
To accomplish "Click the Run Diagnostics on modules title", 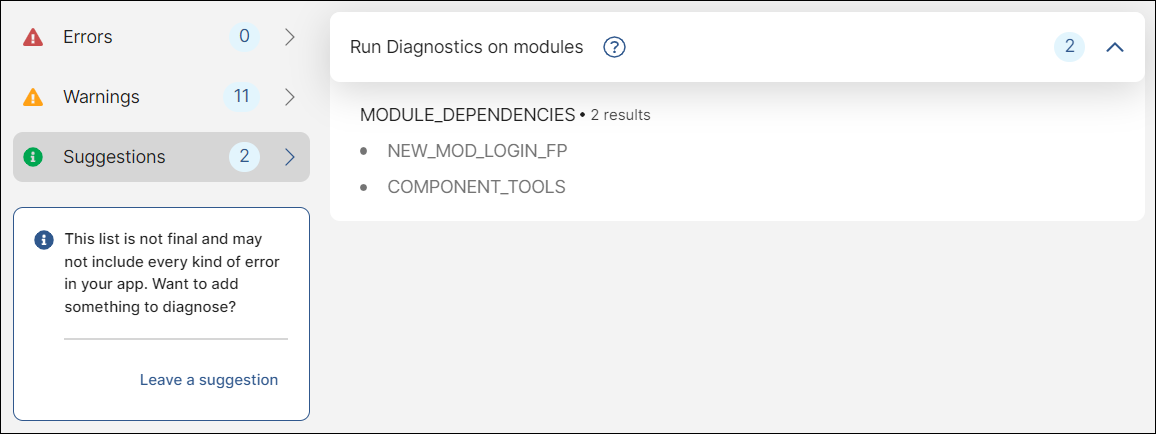I will click(x=467, y=47).
